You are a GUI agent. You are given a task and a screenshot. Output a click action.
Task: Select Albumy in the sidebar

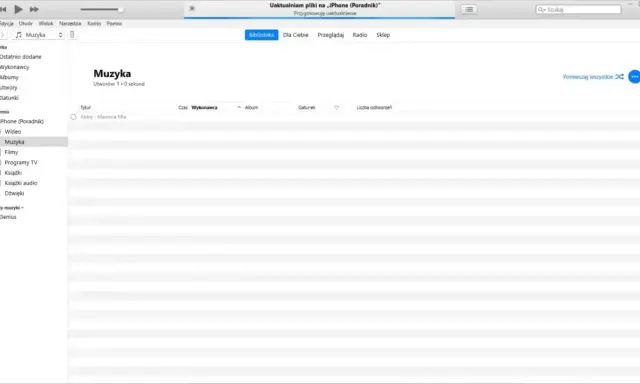point(9,77)
